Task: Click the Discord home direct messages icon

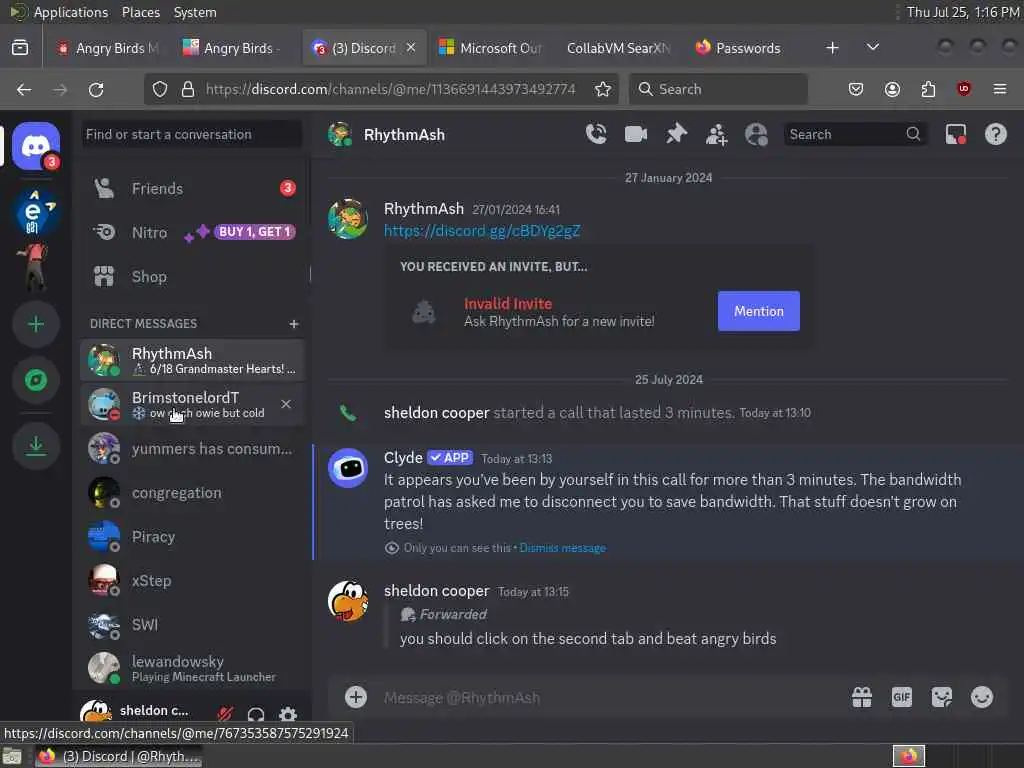Action: [36, 146]
